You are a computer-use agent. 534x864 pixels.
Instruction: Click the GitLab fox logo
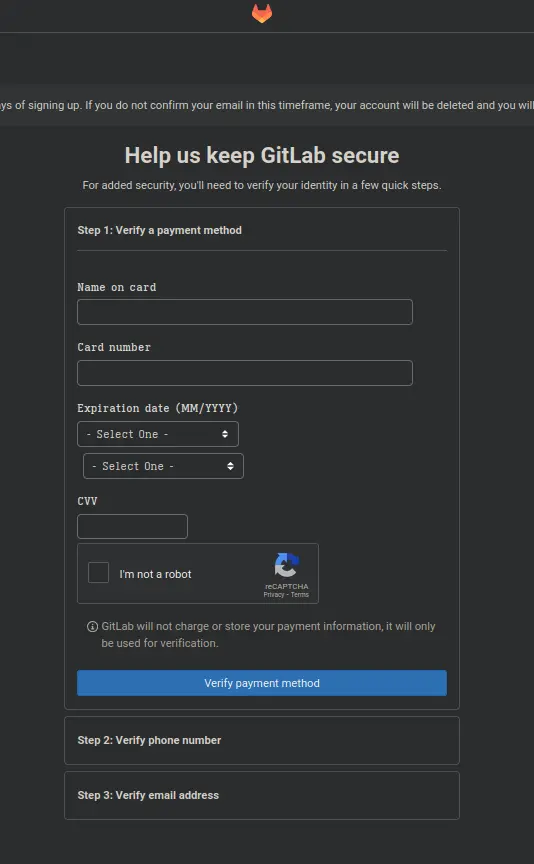(262, 13)
